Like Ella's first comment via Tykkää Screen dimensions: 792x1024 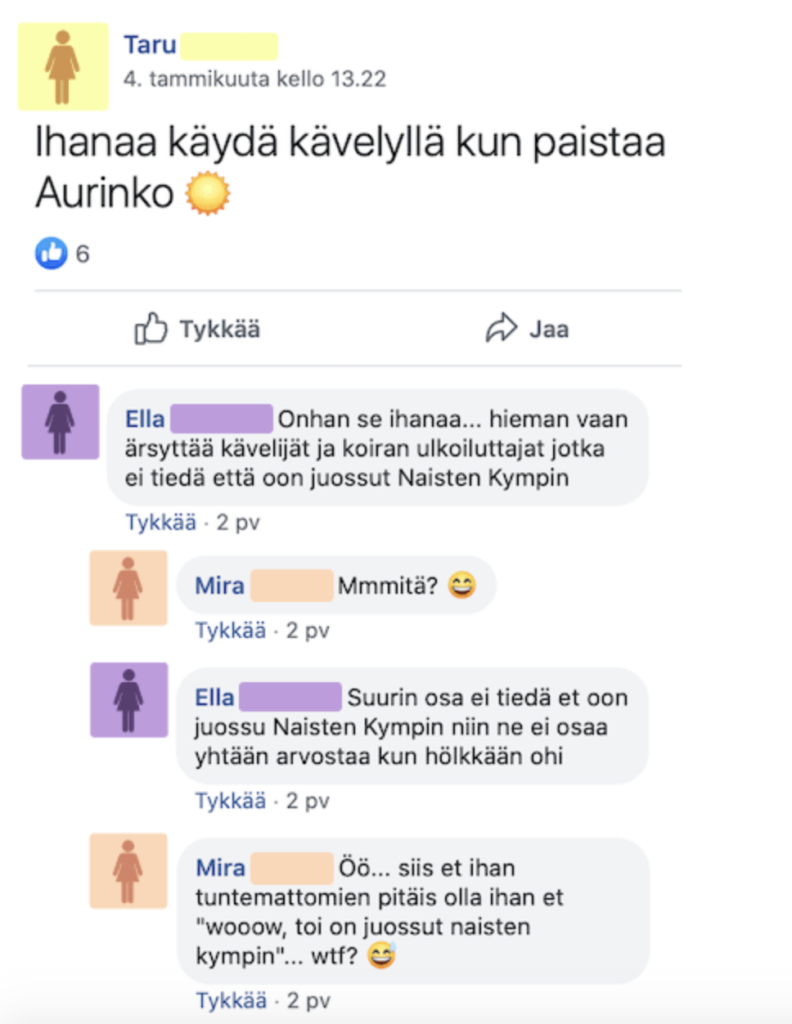pyautogui.click(x=161, y=522)
